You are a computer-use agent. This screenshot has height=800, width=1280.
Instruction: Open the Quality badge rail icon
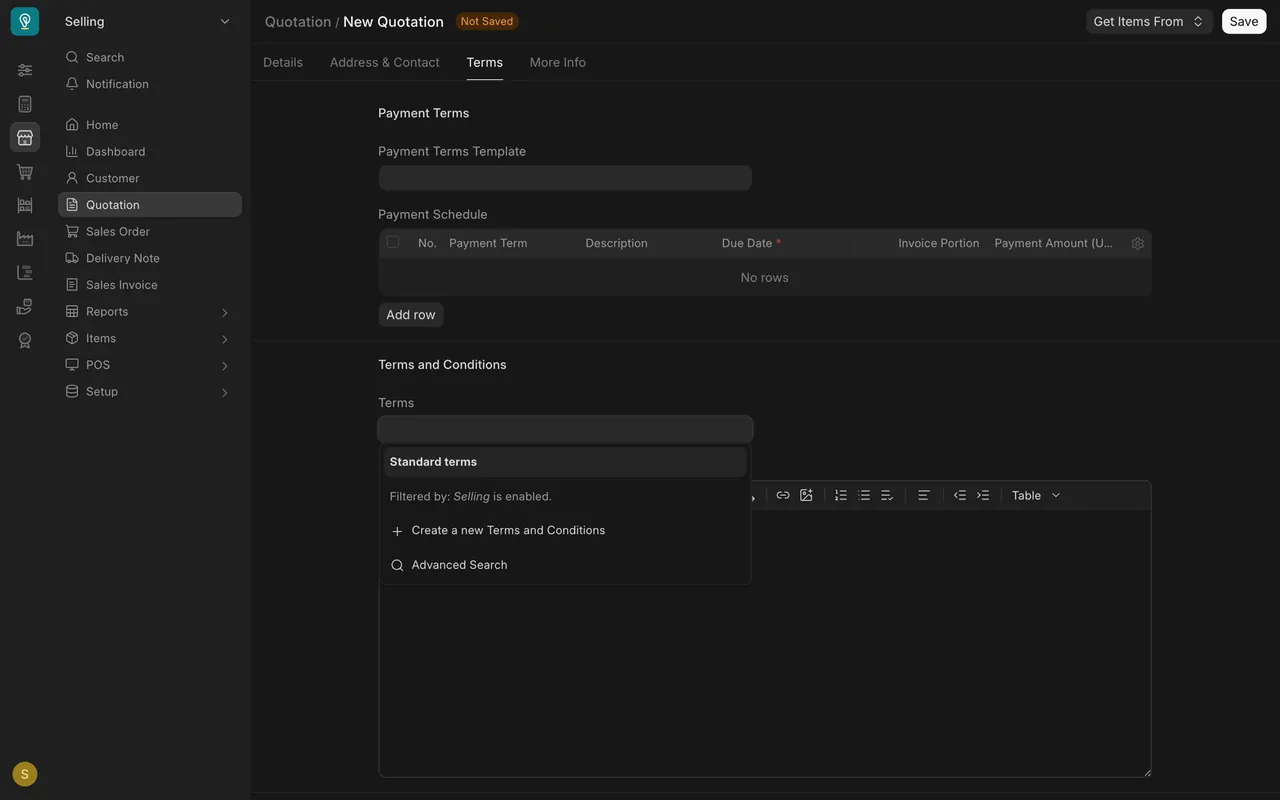[x=25, y=340]
